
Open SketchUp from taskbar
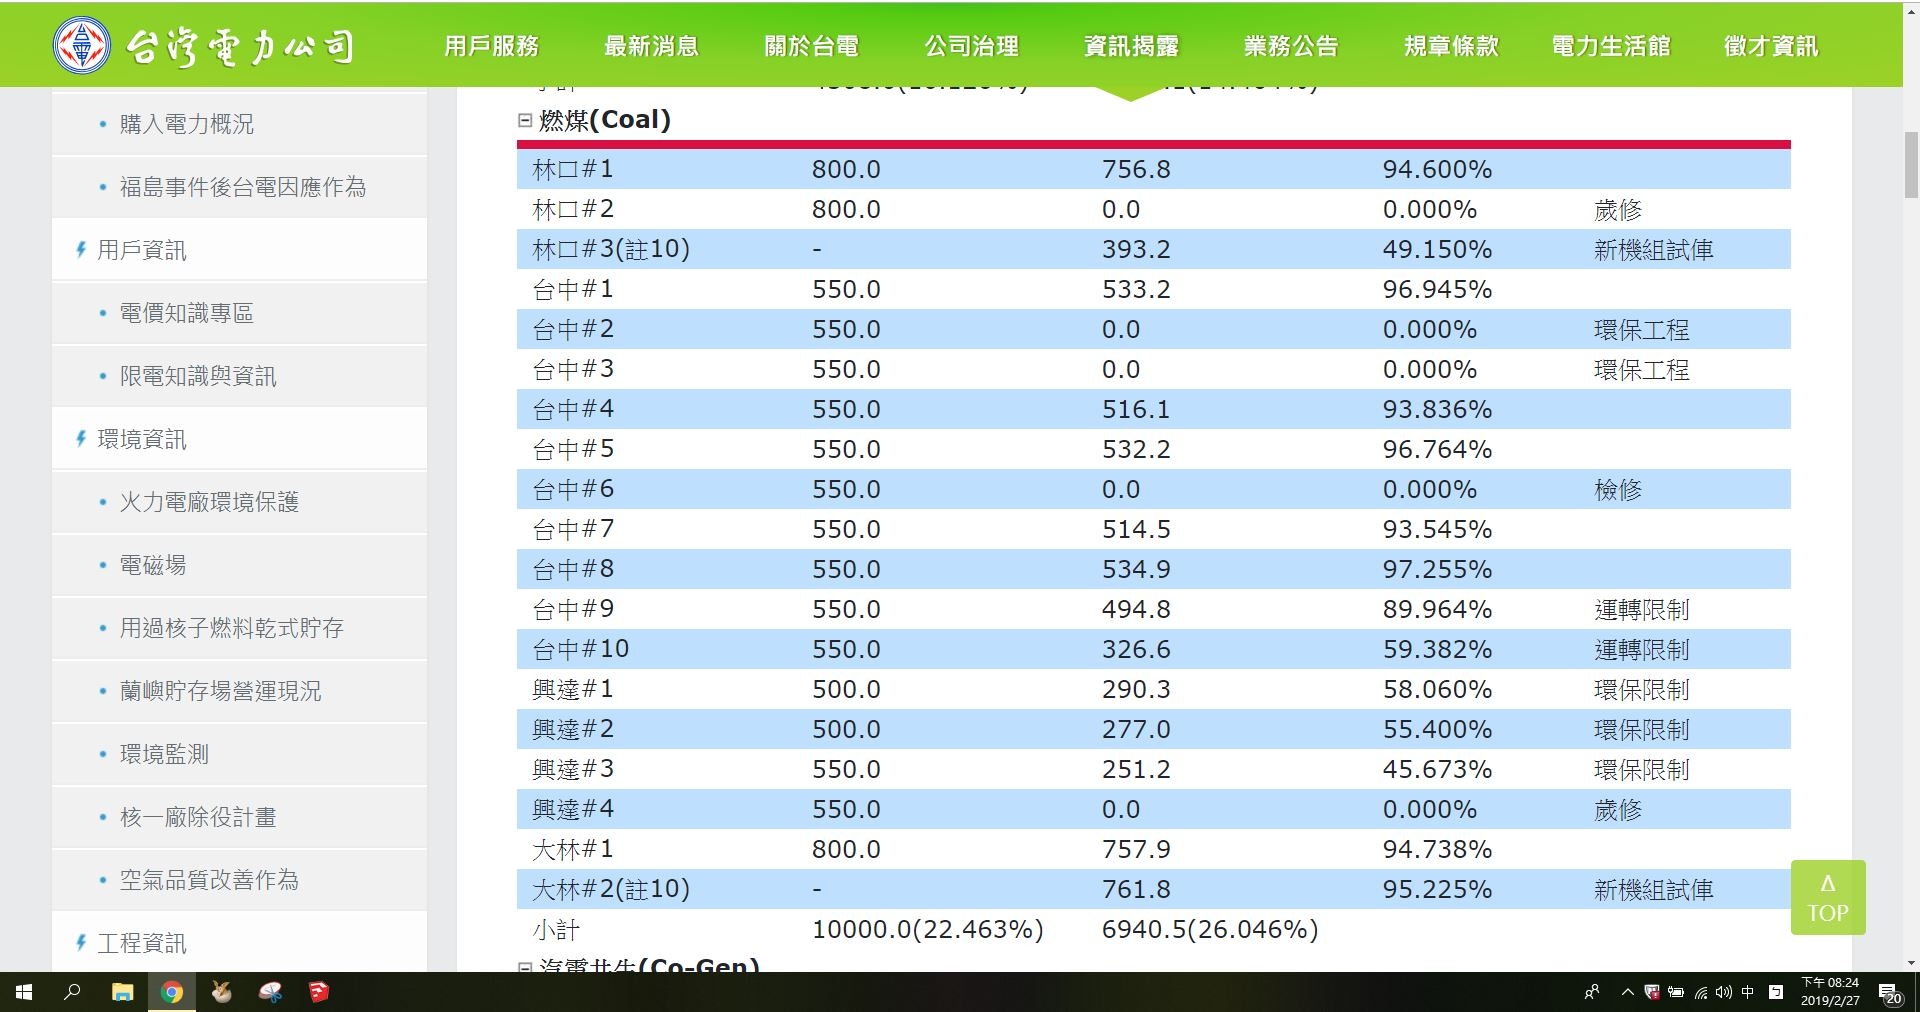(318, 992)
